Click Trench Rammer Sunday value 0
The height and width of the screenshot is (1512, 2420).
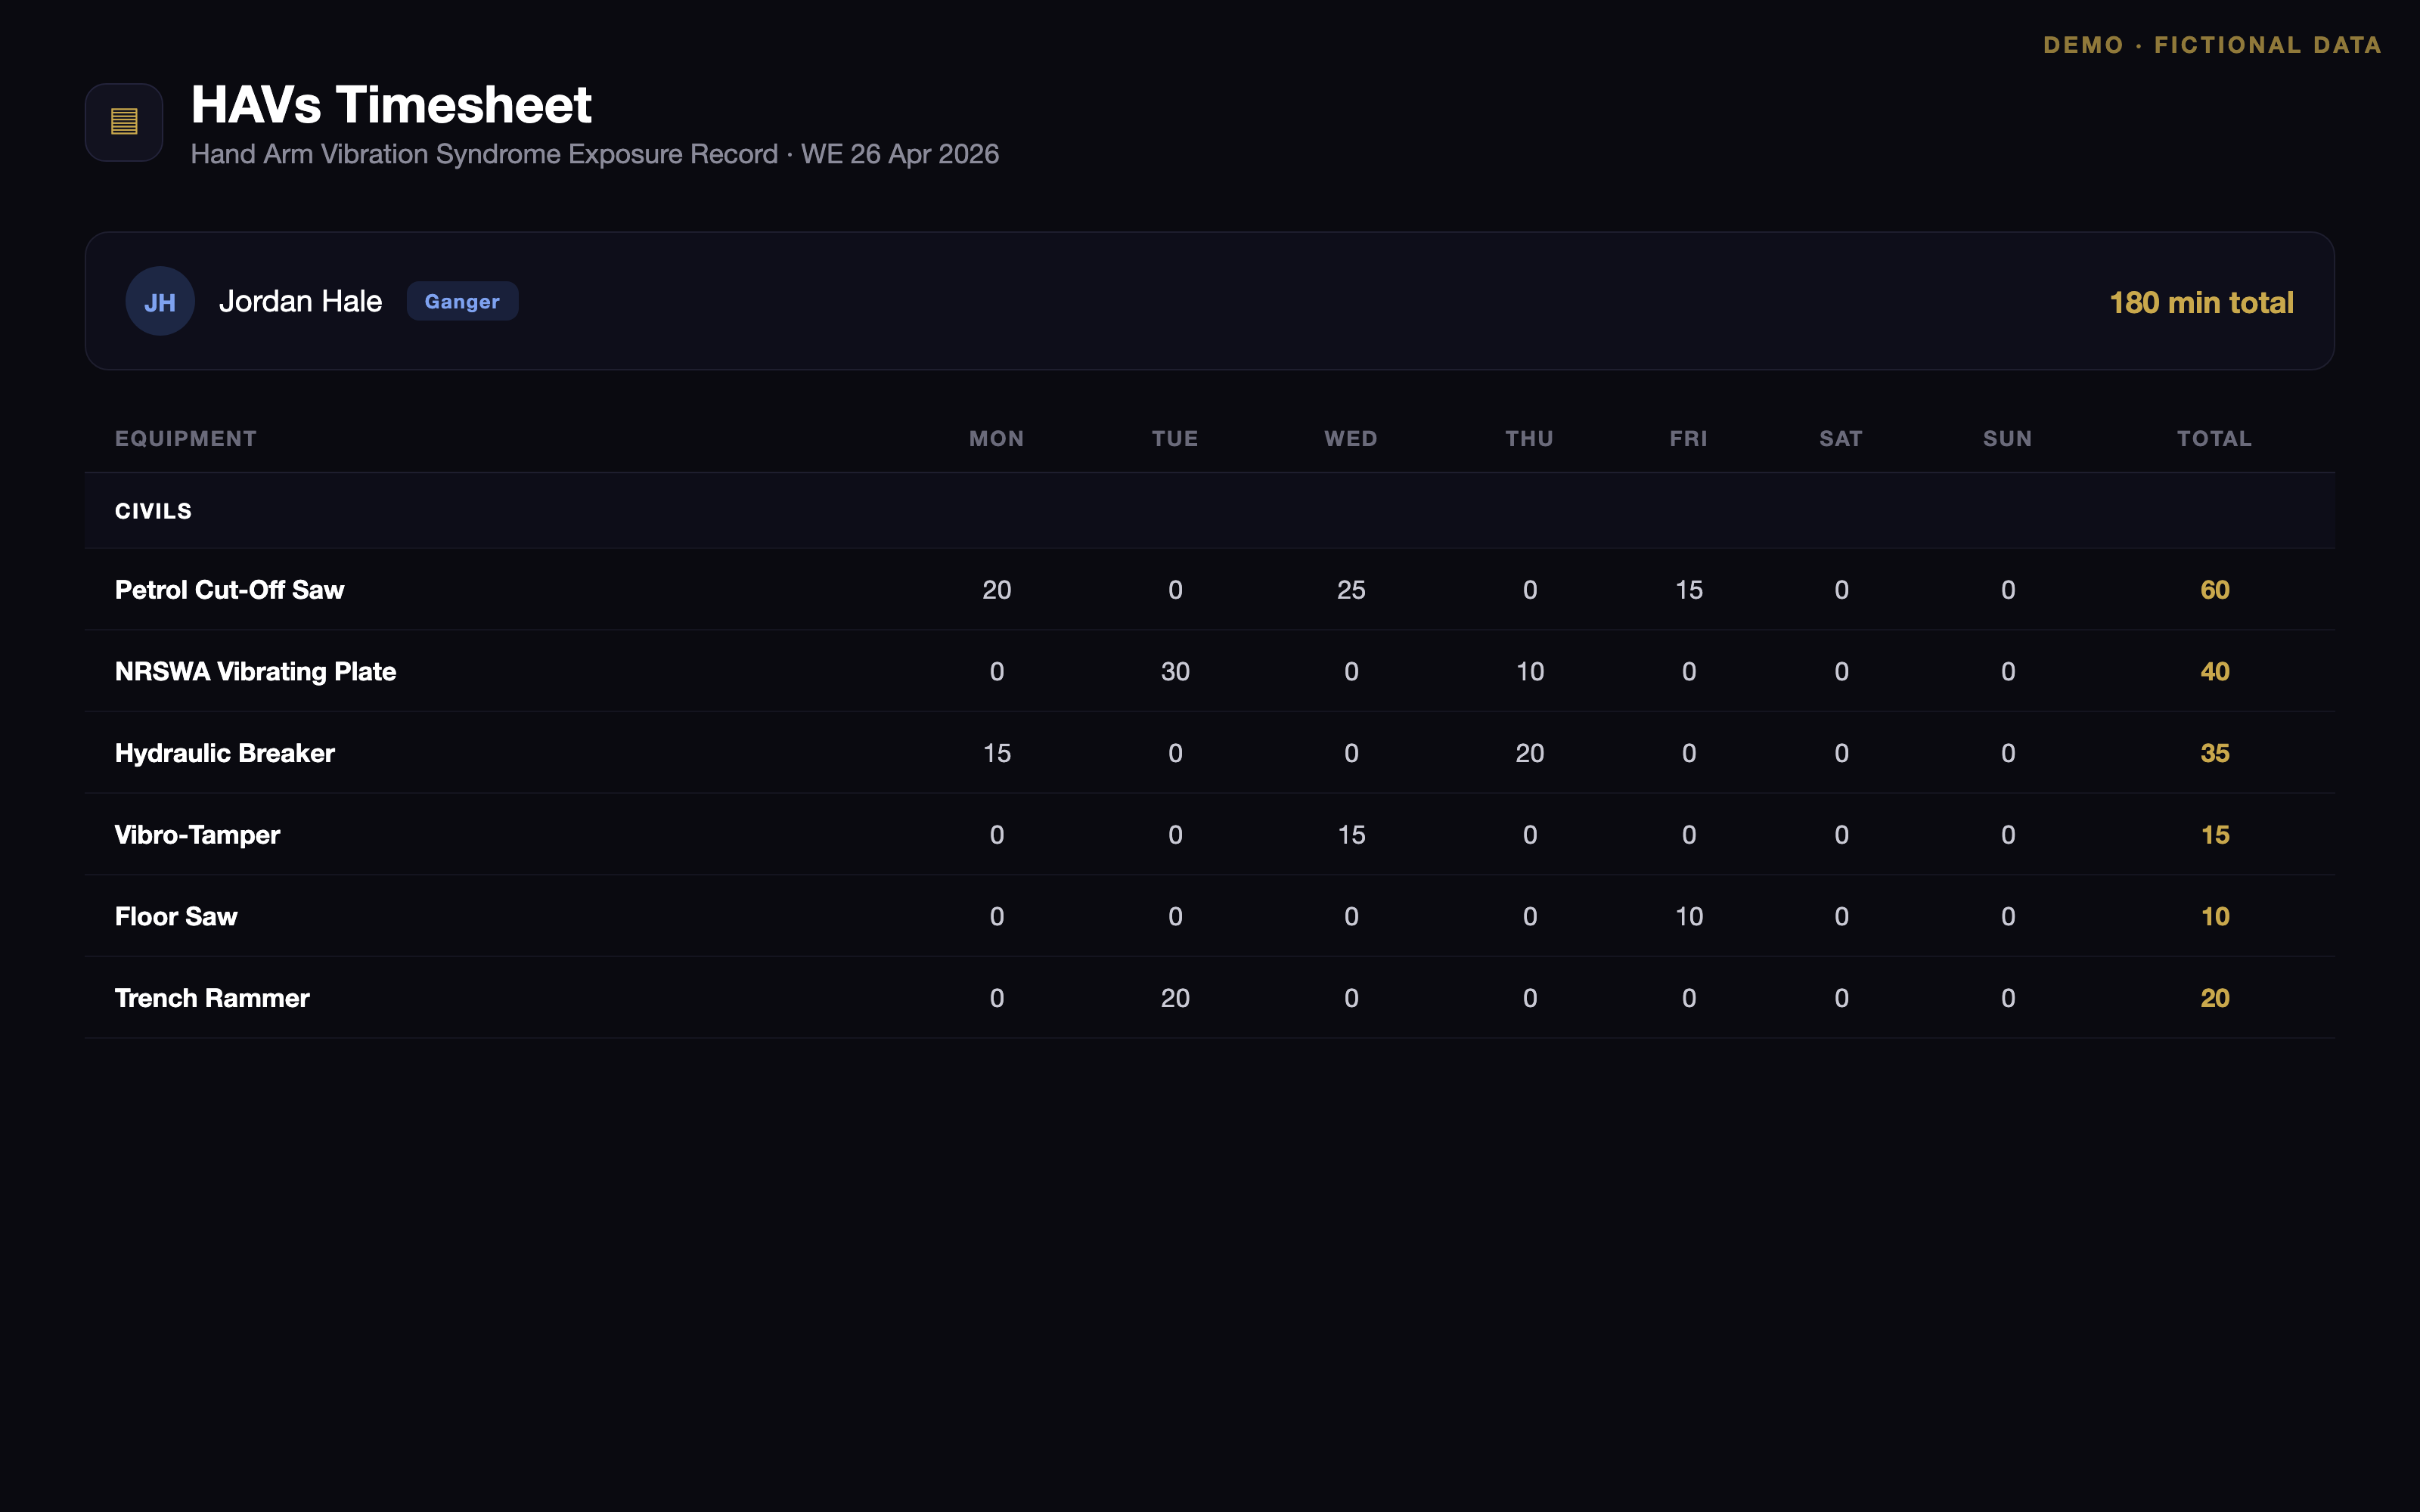2008,998
